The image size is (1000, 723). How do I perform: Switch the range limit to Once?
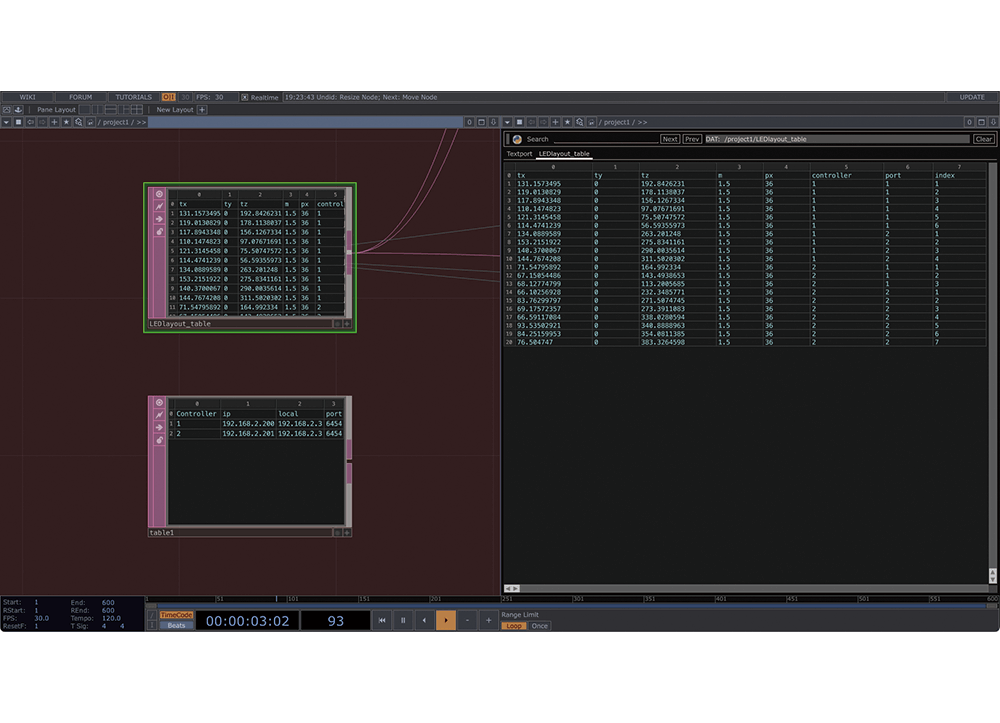coord(539,626)
